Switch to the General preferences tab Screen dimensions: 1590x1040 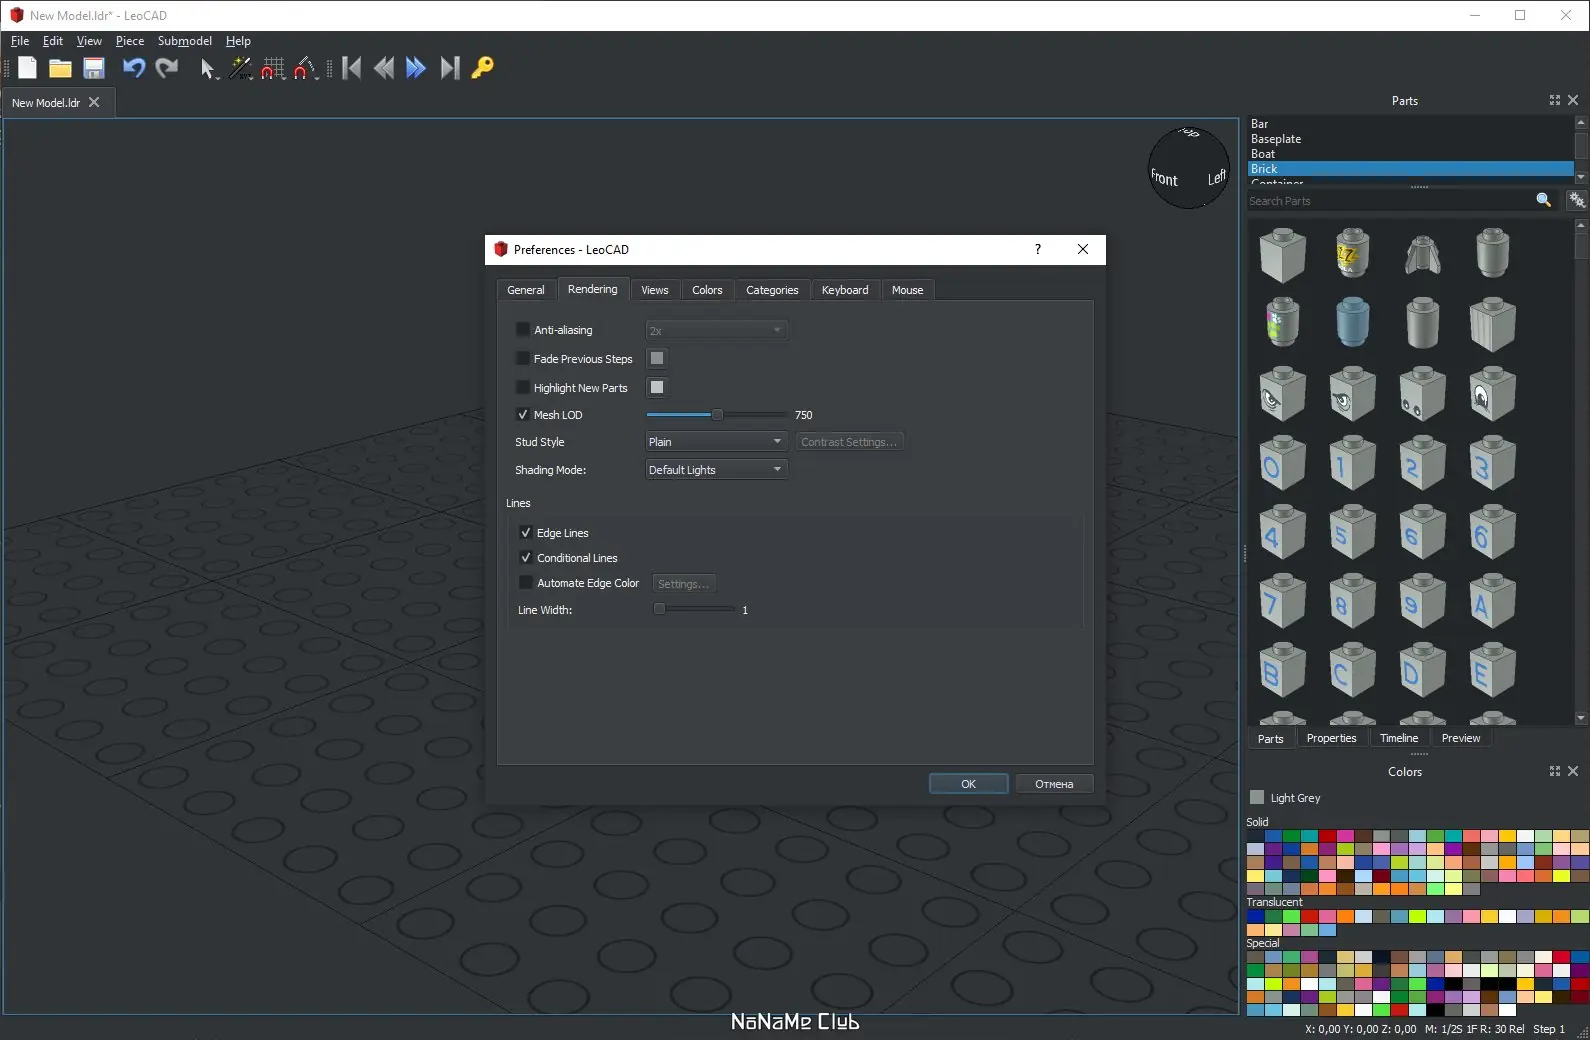click(526, 290)
